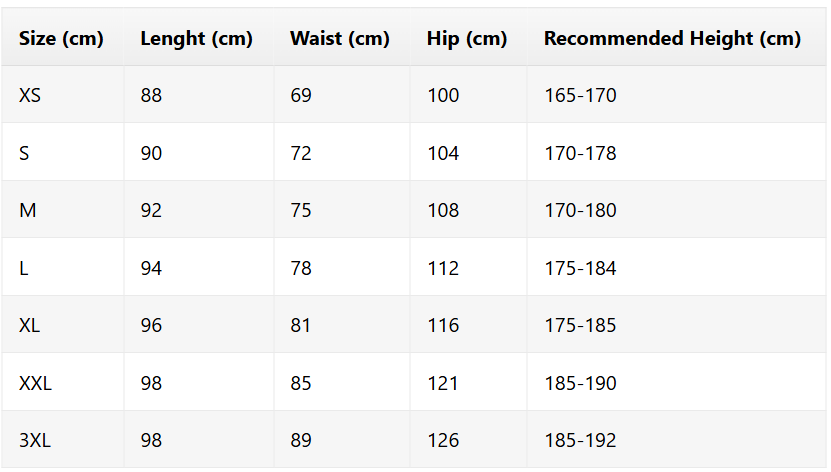The height and width of the screenshot is (472, 831).
Task: Click the M size row label
Action: pos(28,210)
